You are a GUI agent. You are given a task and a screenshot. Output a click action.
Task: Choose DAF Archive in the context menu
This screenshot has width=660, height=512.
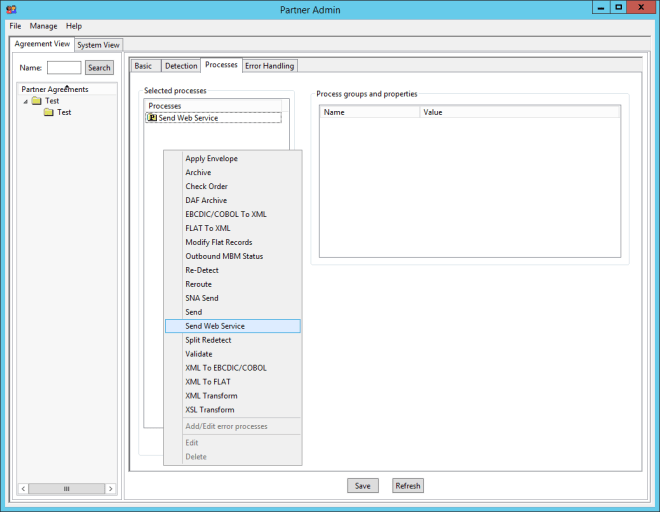206,201
